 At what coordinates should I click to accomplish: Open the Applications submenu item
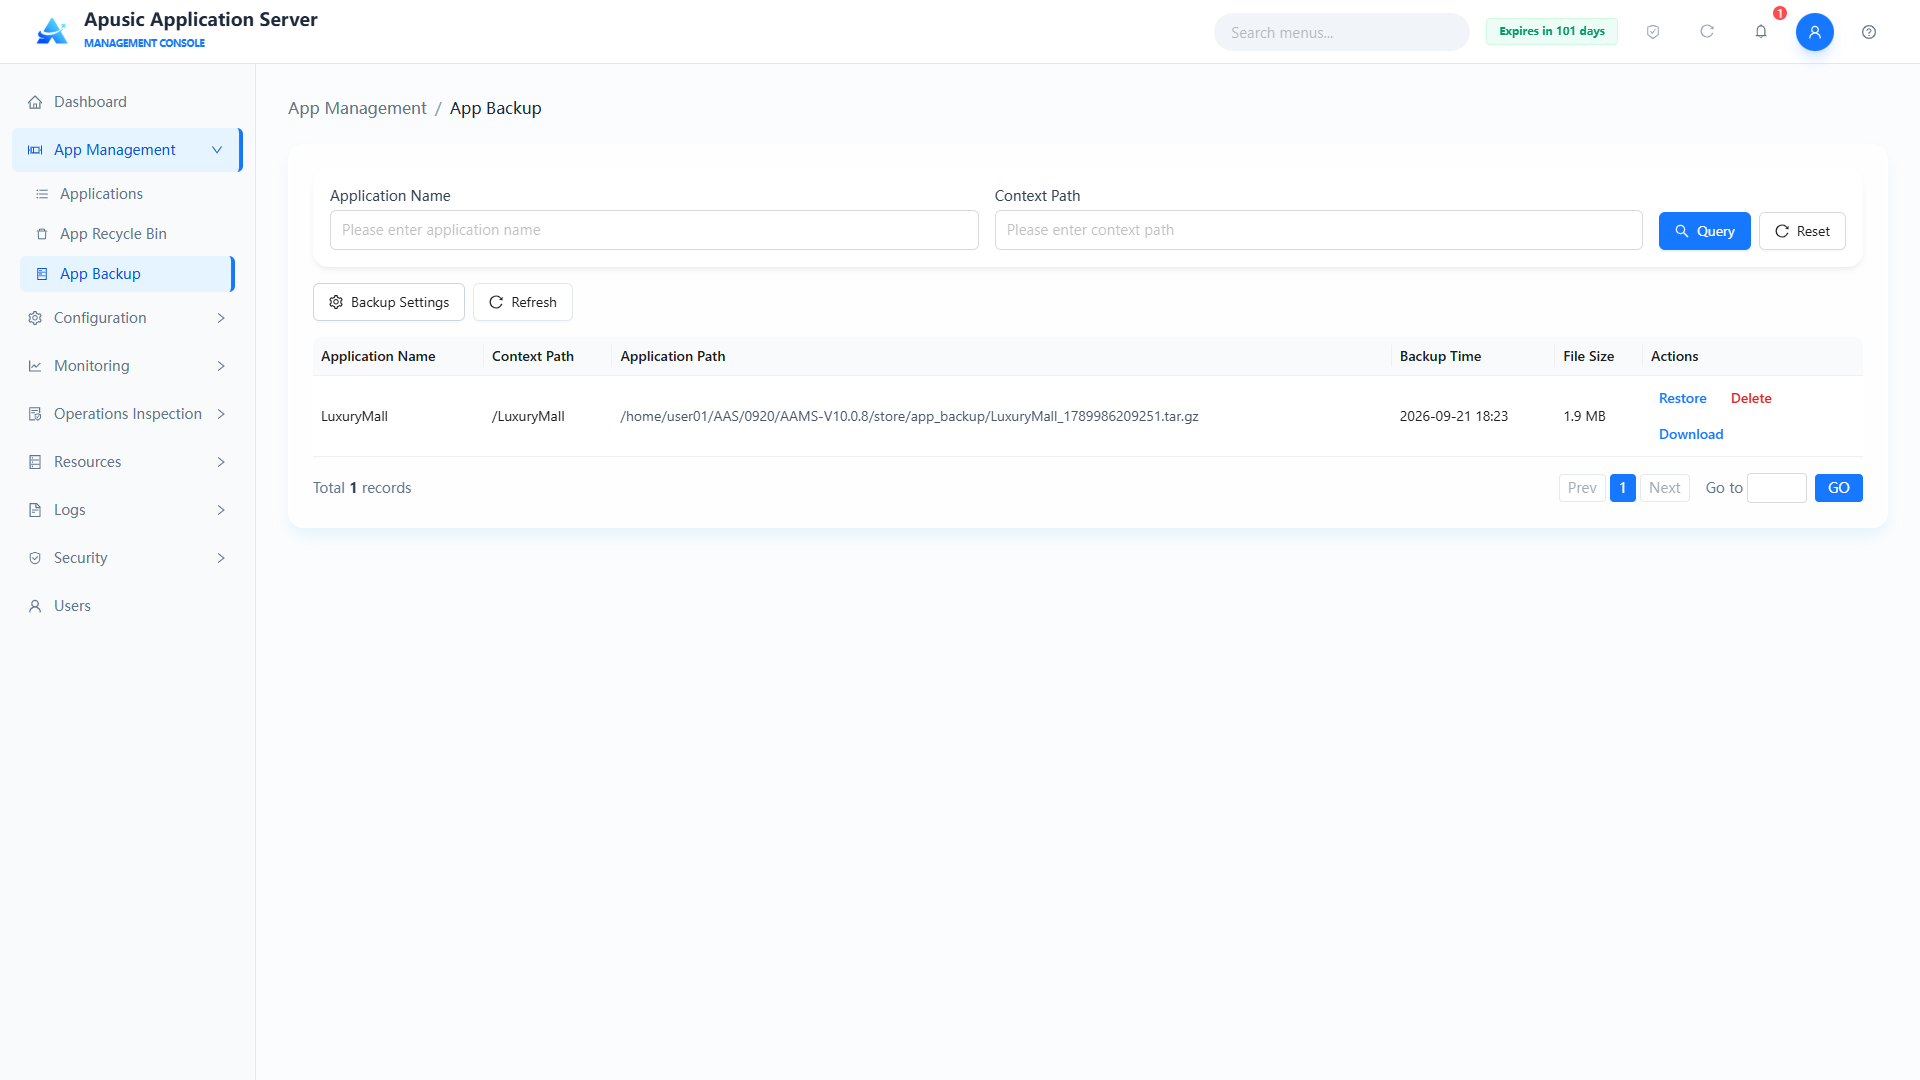(x=127, y=194)
